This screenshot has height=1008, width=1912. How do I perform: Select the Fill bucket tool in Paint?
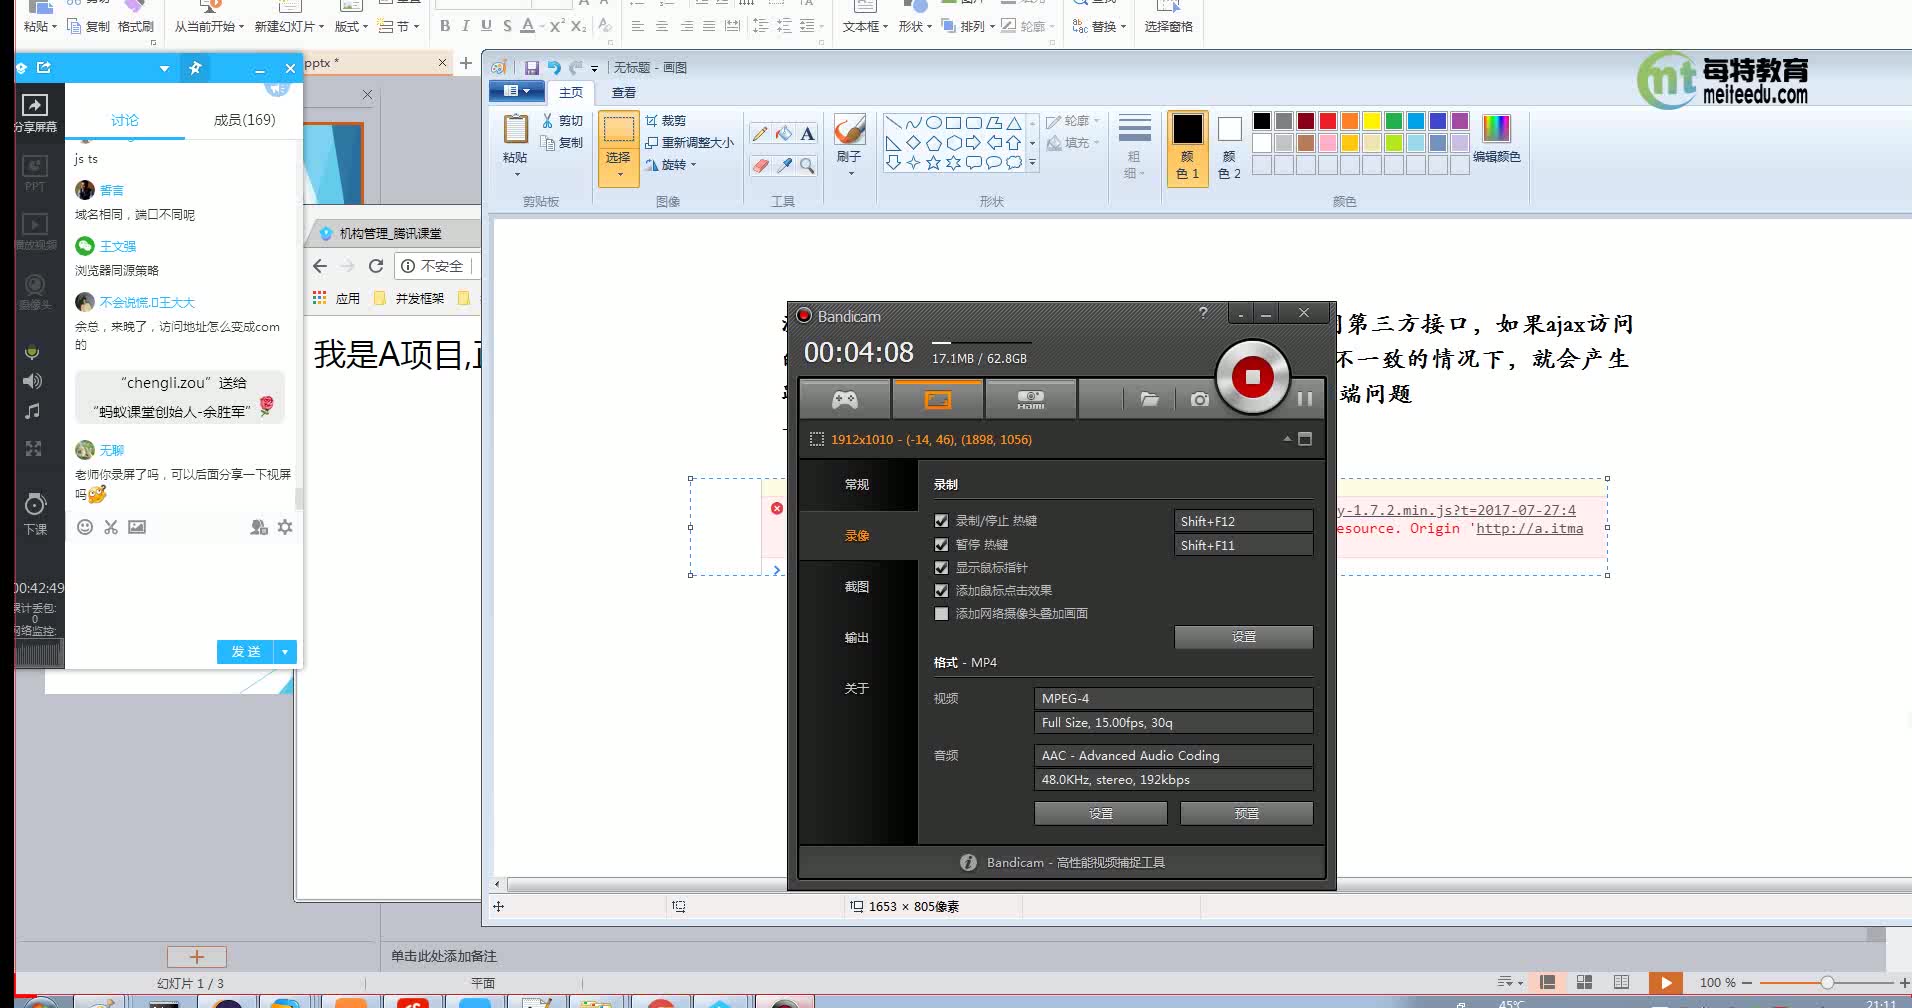click(x=784, y=133)
